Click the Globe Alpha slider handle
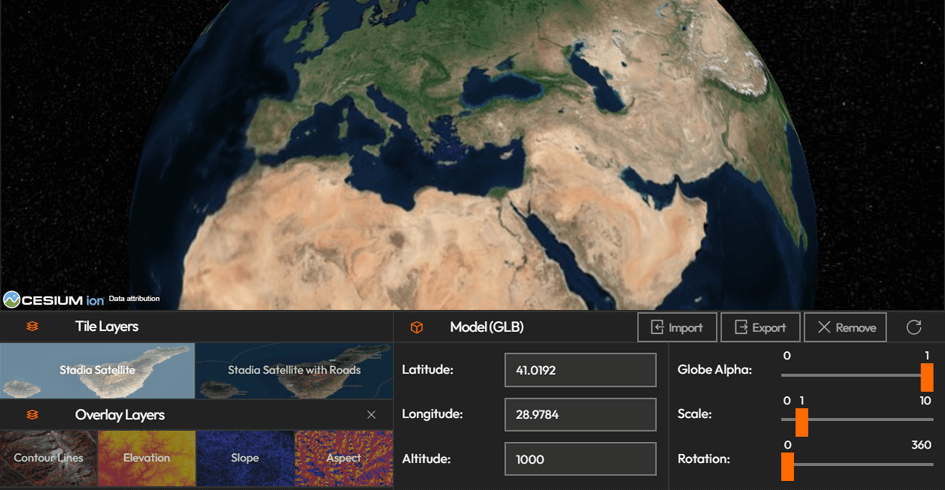The height and width of the screenshot is (490, 945). (x=927, y=377)
